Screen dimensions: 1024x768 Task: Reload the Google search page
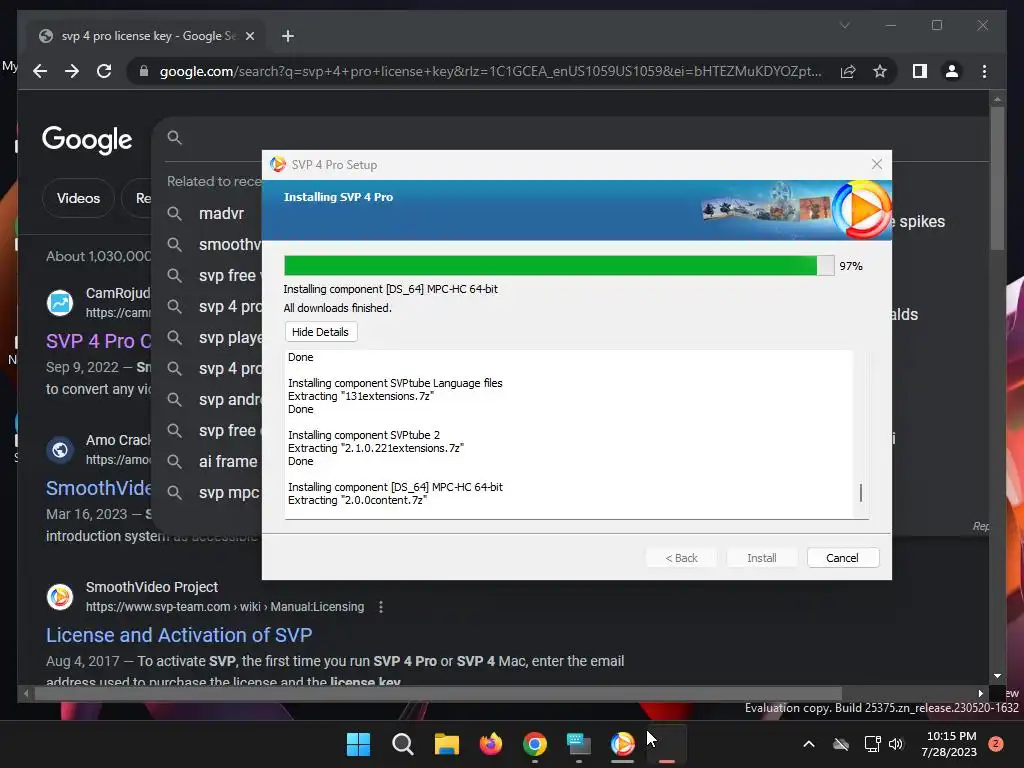click(104, 71)
